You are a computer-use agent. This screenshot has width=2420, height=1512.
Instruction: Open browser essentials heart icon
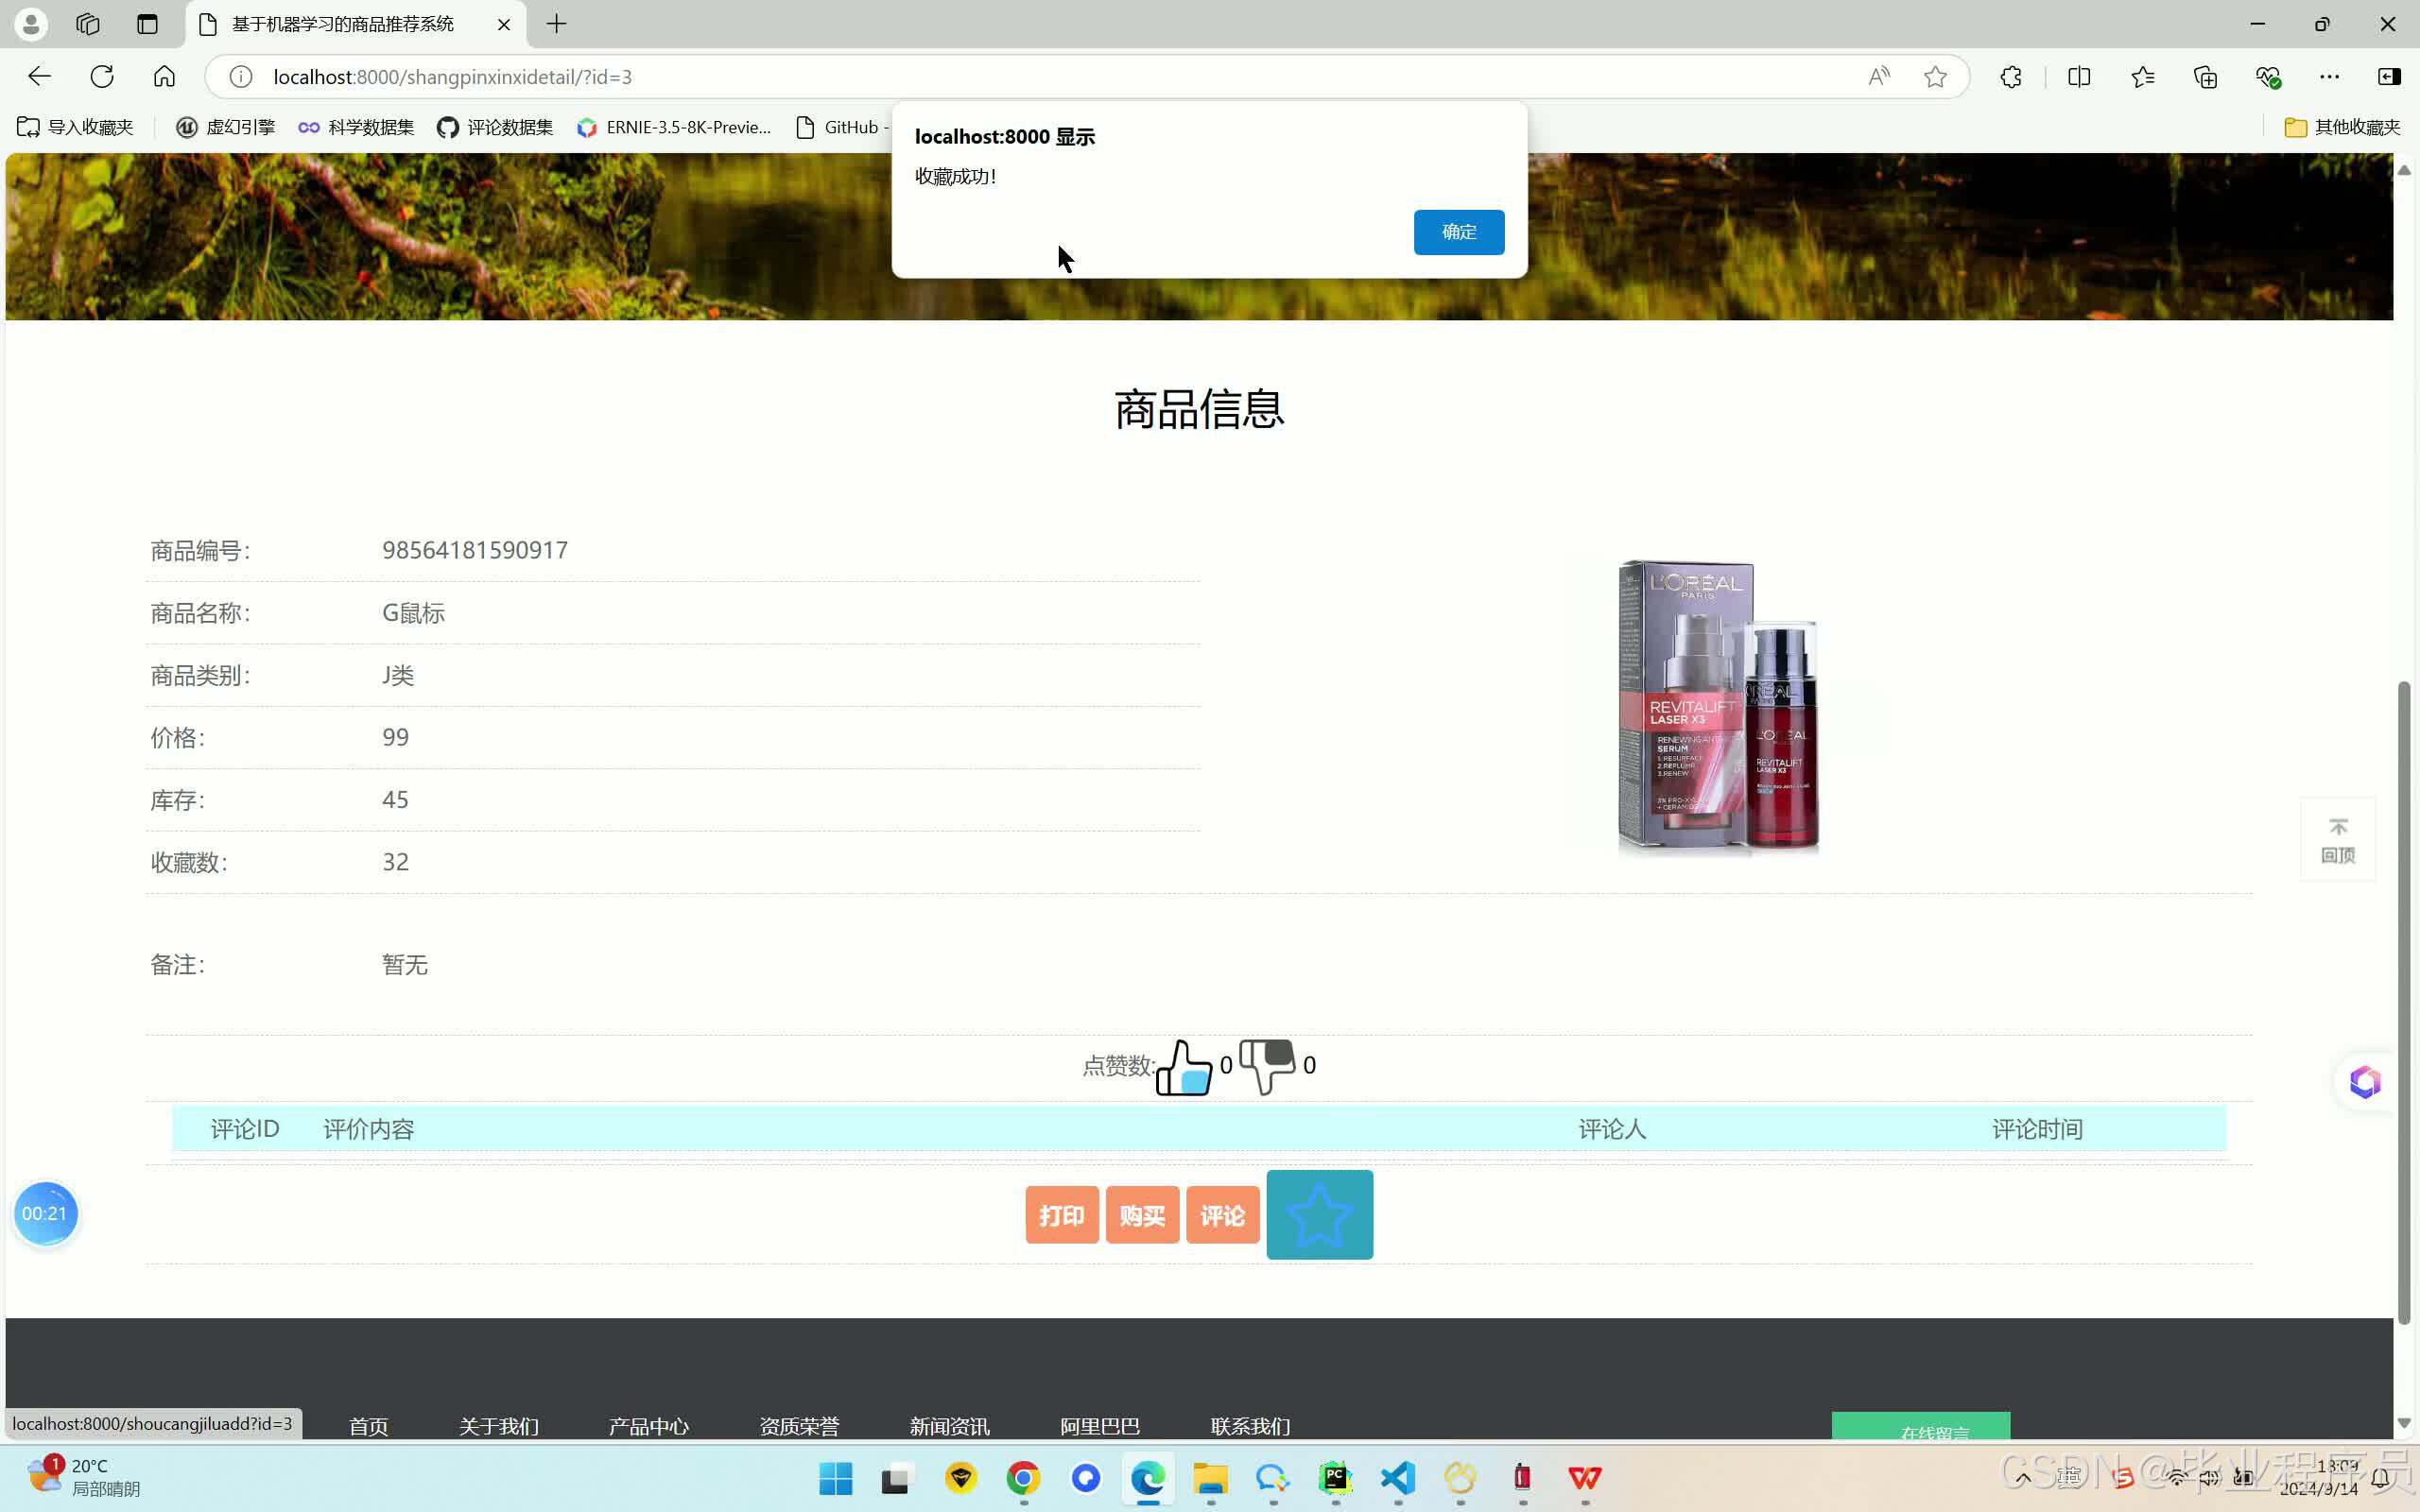point(2268,77)
